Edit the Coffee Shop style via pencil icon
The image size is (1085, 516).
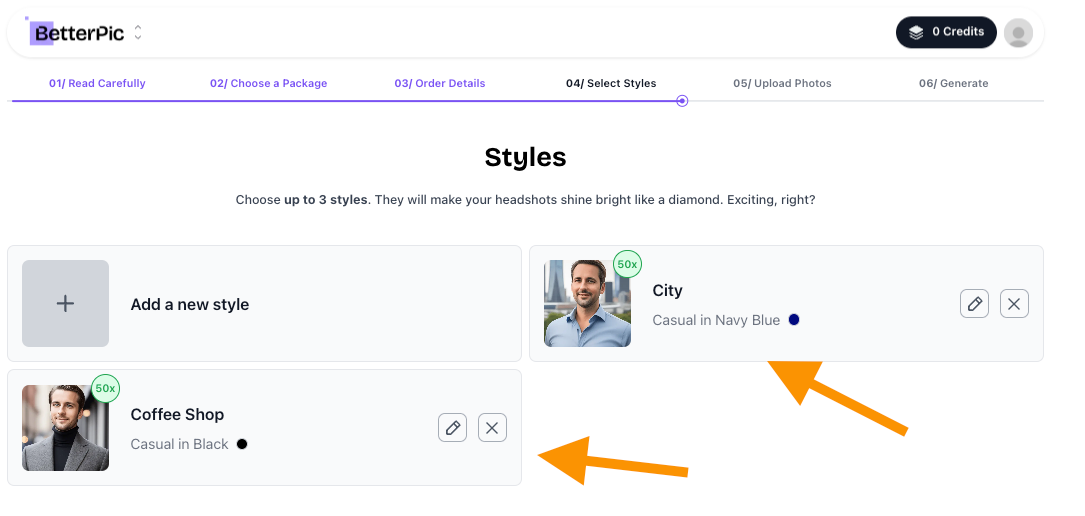(x=453, y=428)
